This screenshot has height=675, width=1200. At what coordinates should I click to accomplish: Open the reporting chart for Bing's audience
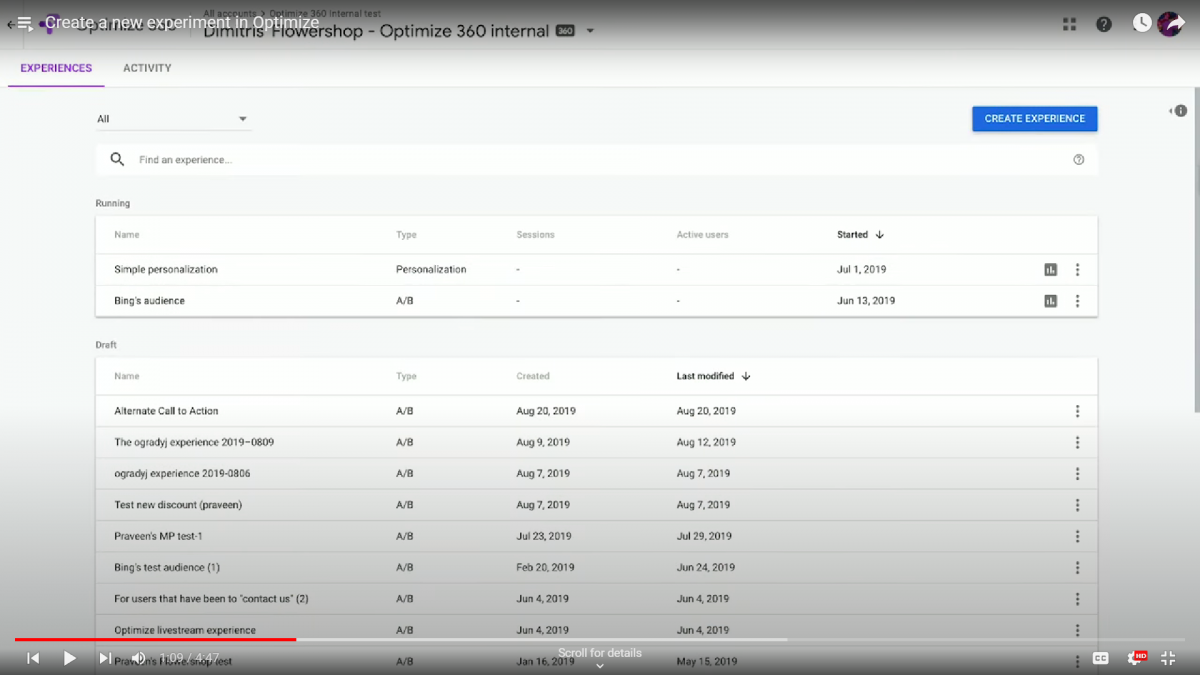pos(1050,300)
